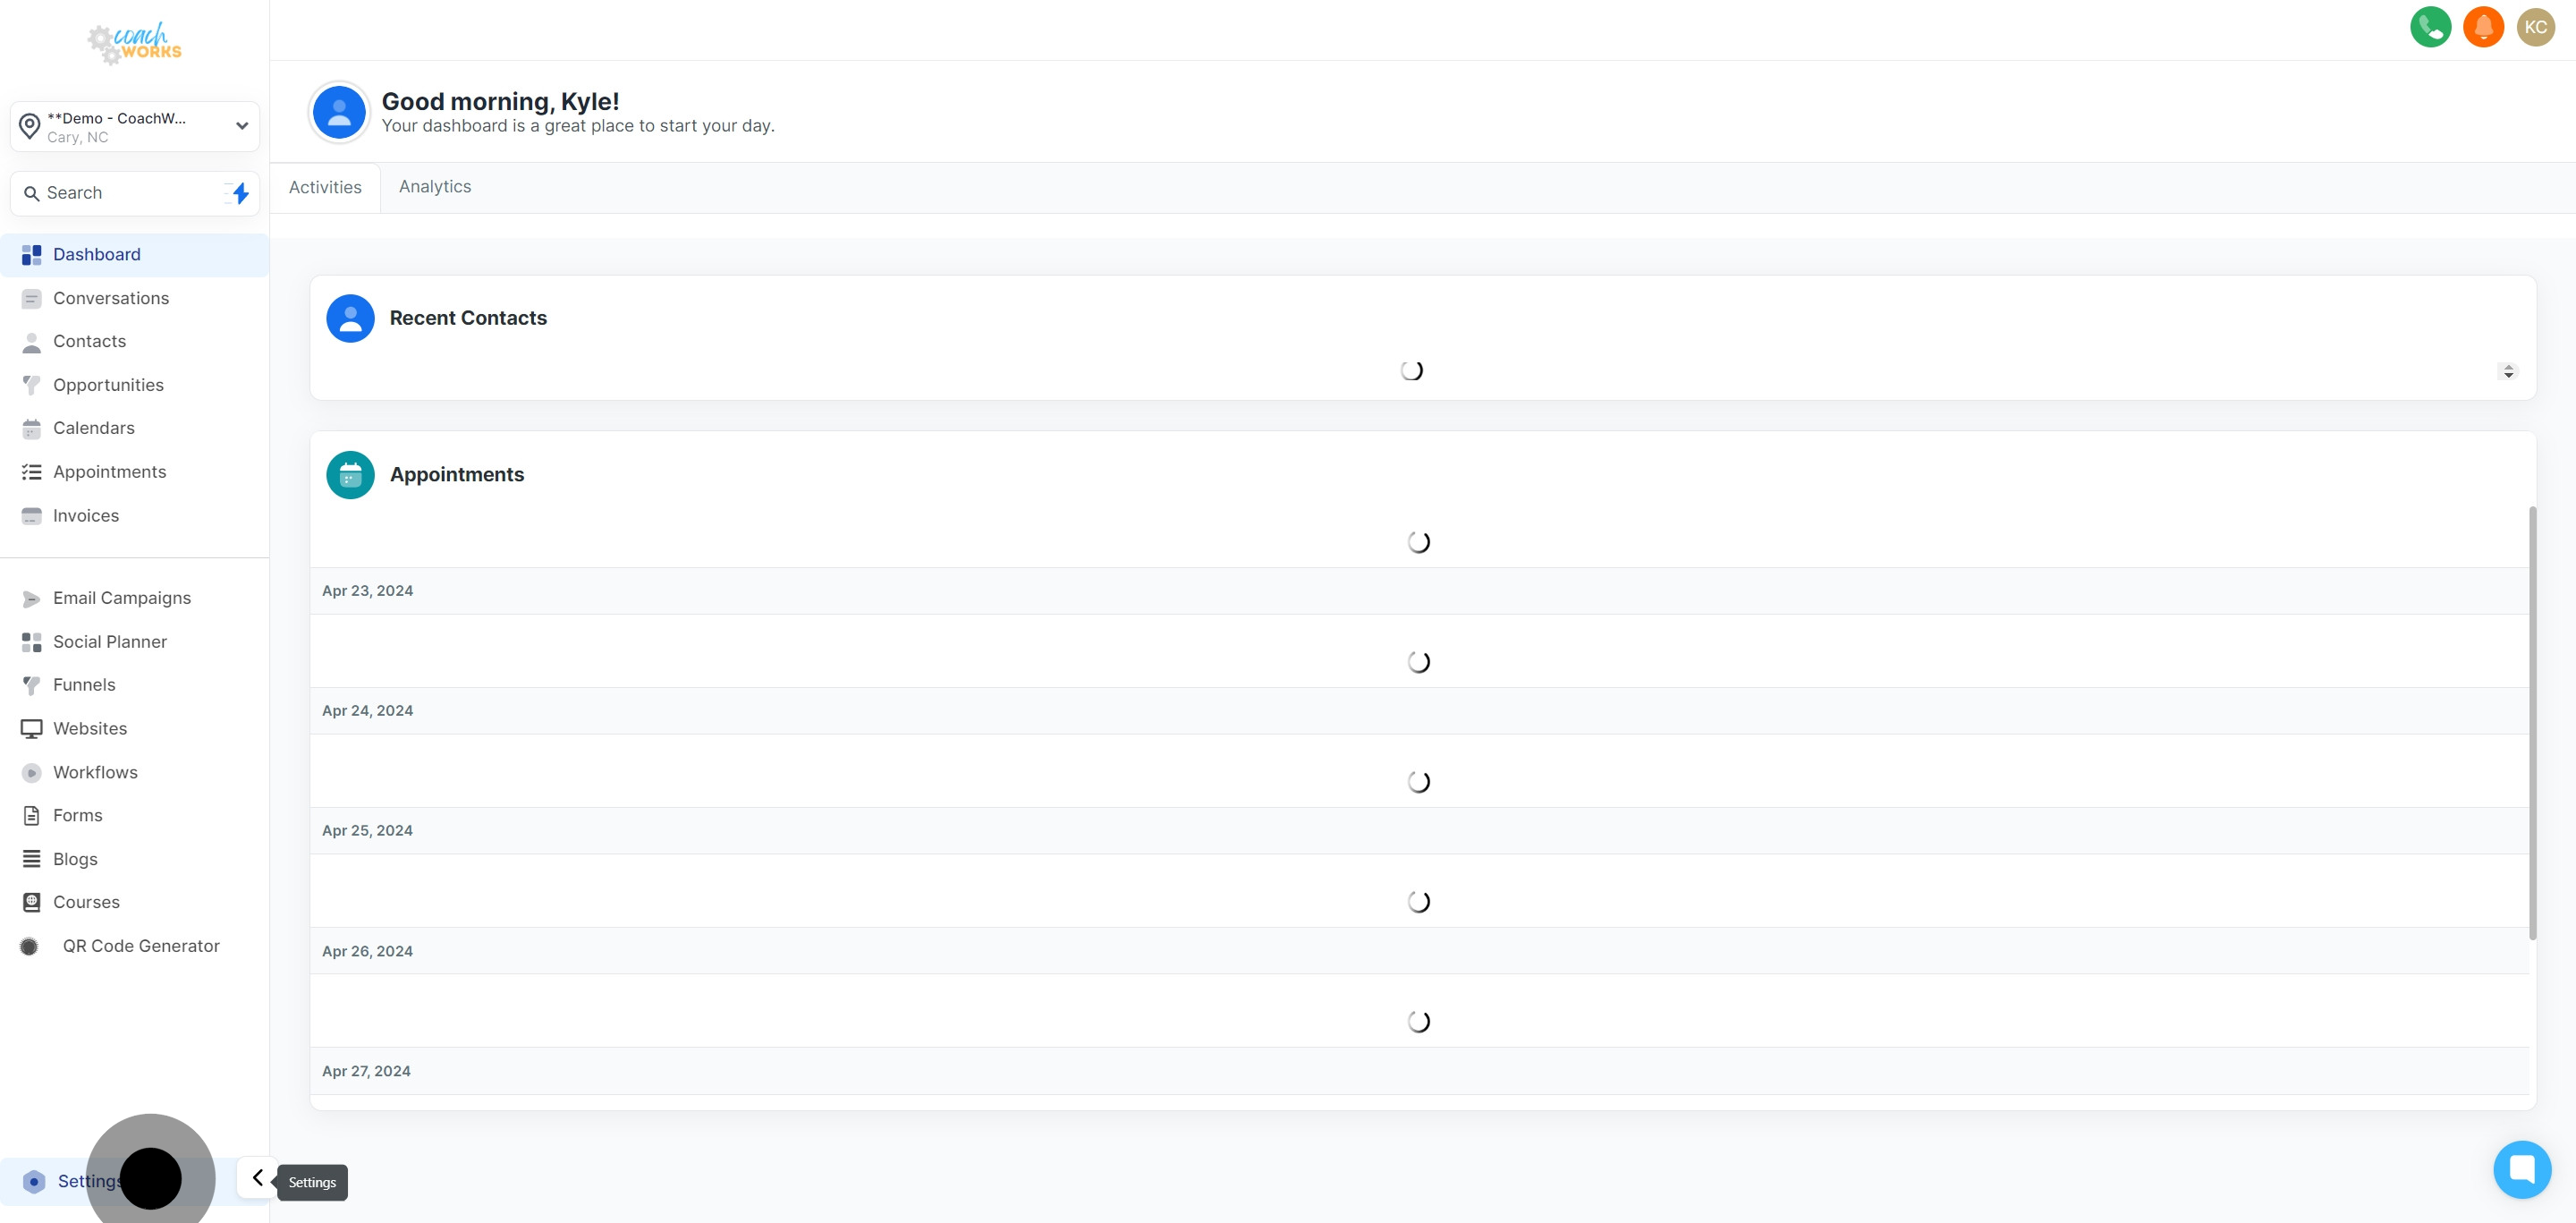Select the Activities tab

click(x=325, y=188)
